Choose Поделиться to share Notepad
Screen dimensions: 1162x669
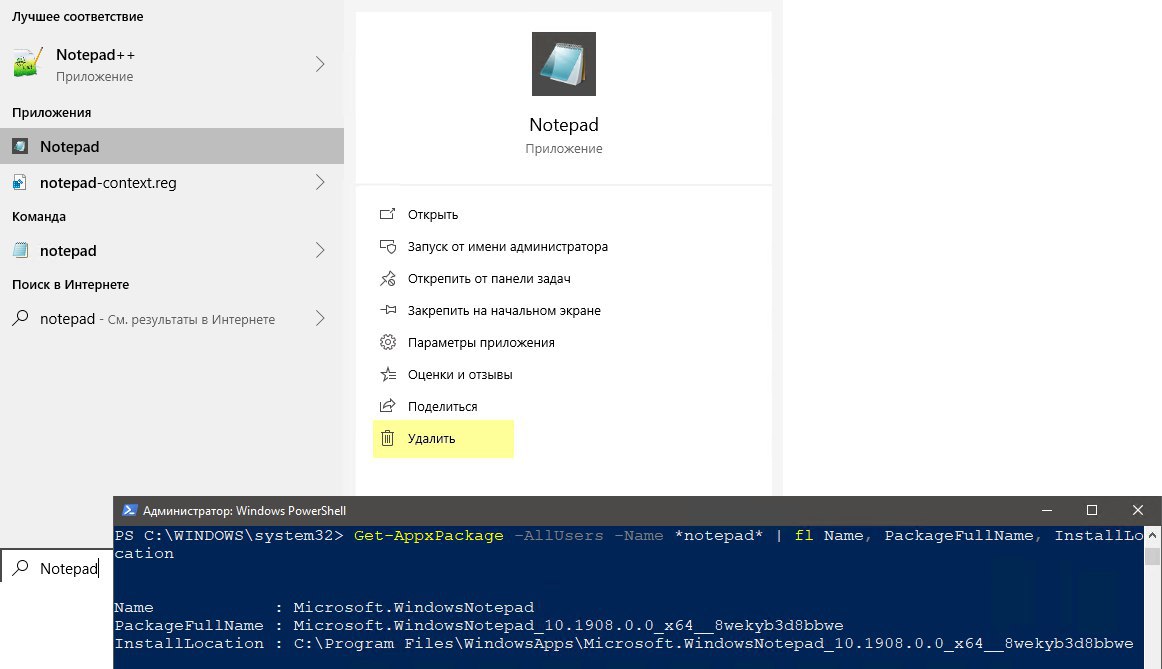tap(442, 406)
